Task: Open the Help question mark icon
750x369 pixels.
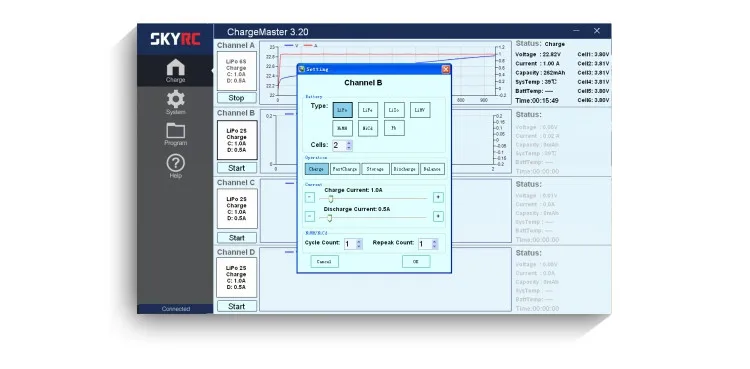Action: pyautogui.click(x=176, y=163)
